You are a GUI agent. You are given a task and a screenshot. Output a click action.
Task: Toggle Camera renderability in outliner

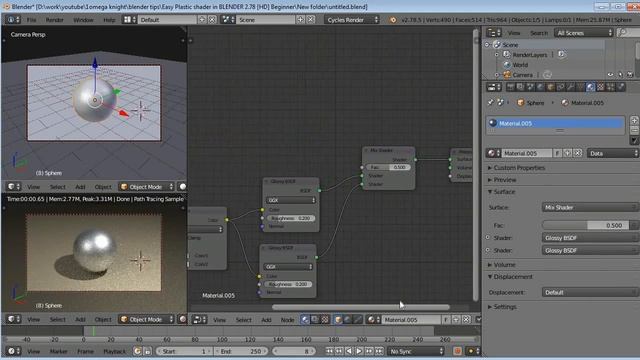pyautogui.click(x=630, y=75)
